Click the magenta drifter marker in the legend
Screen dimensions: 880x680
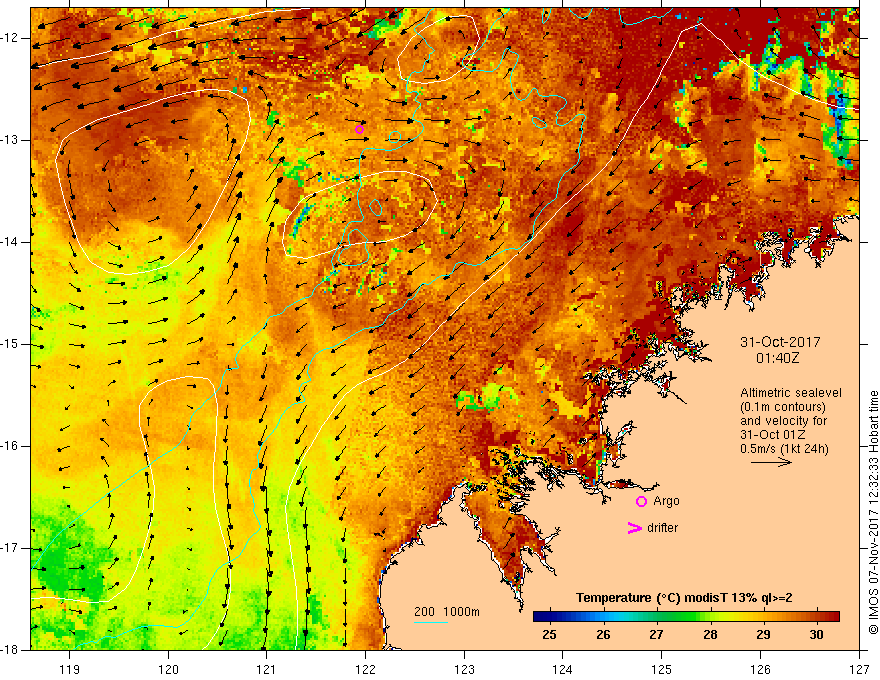tap(635, 528)
